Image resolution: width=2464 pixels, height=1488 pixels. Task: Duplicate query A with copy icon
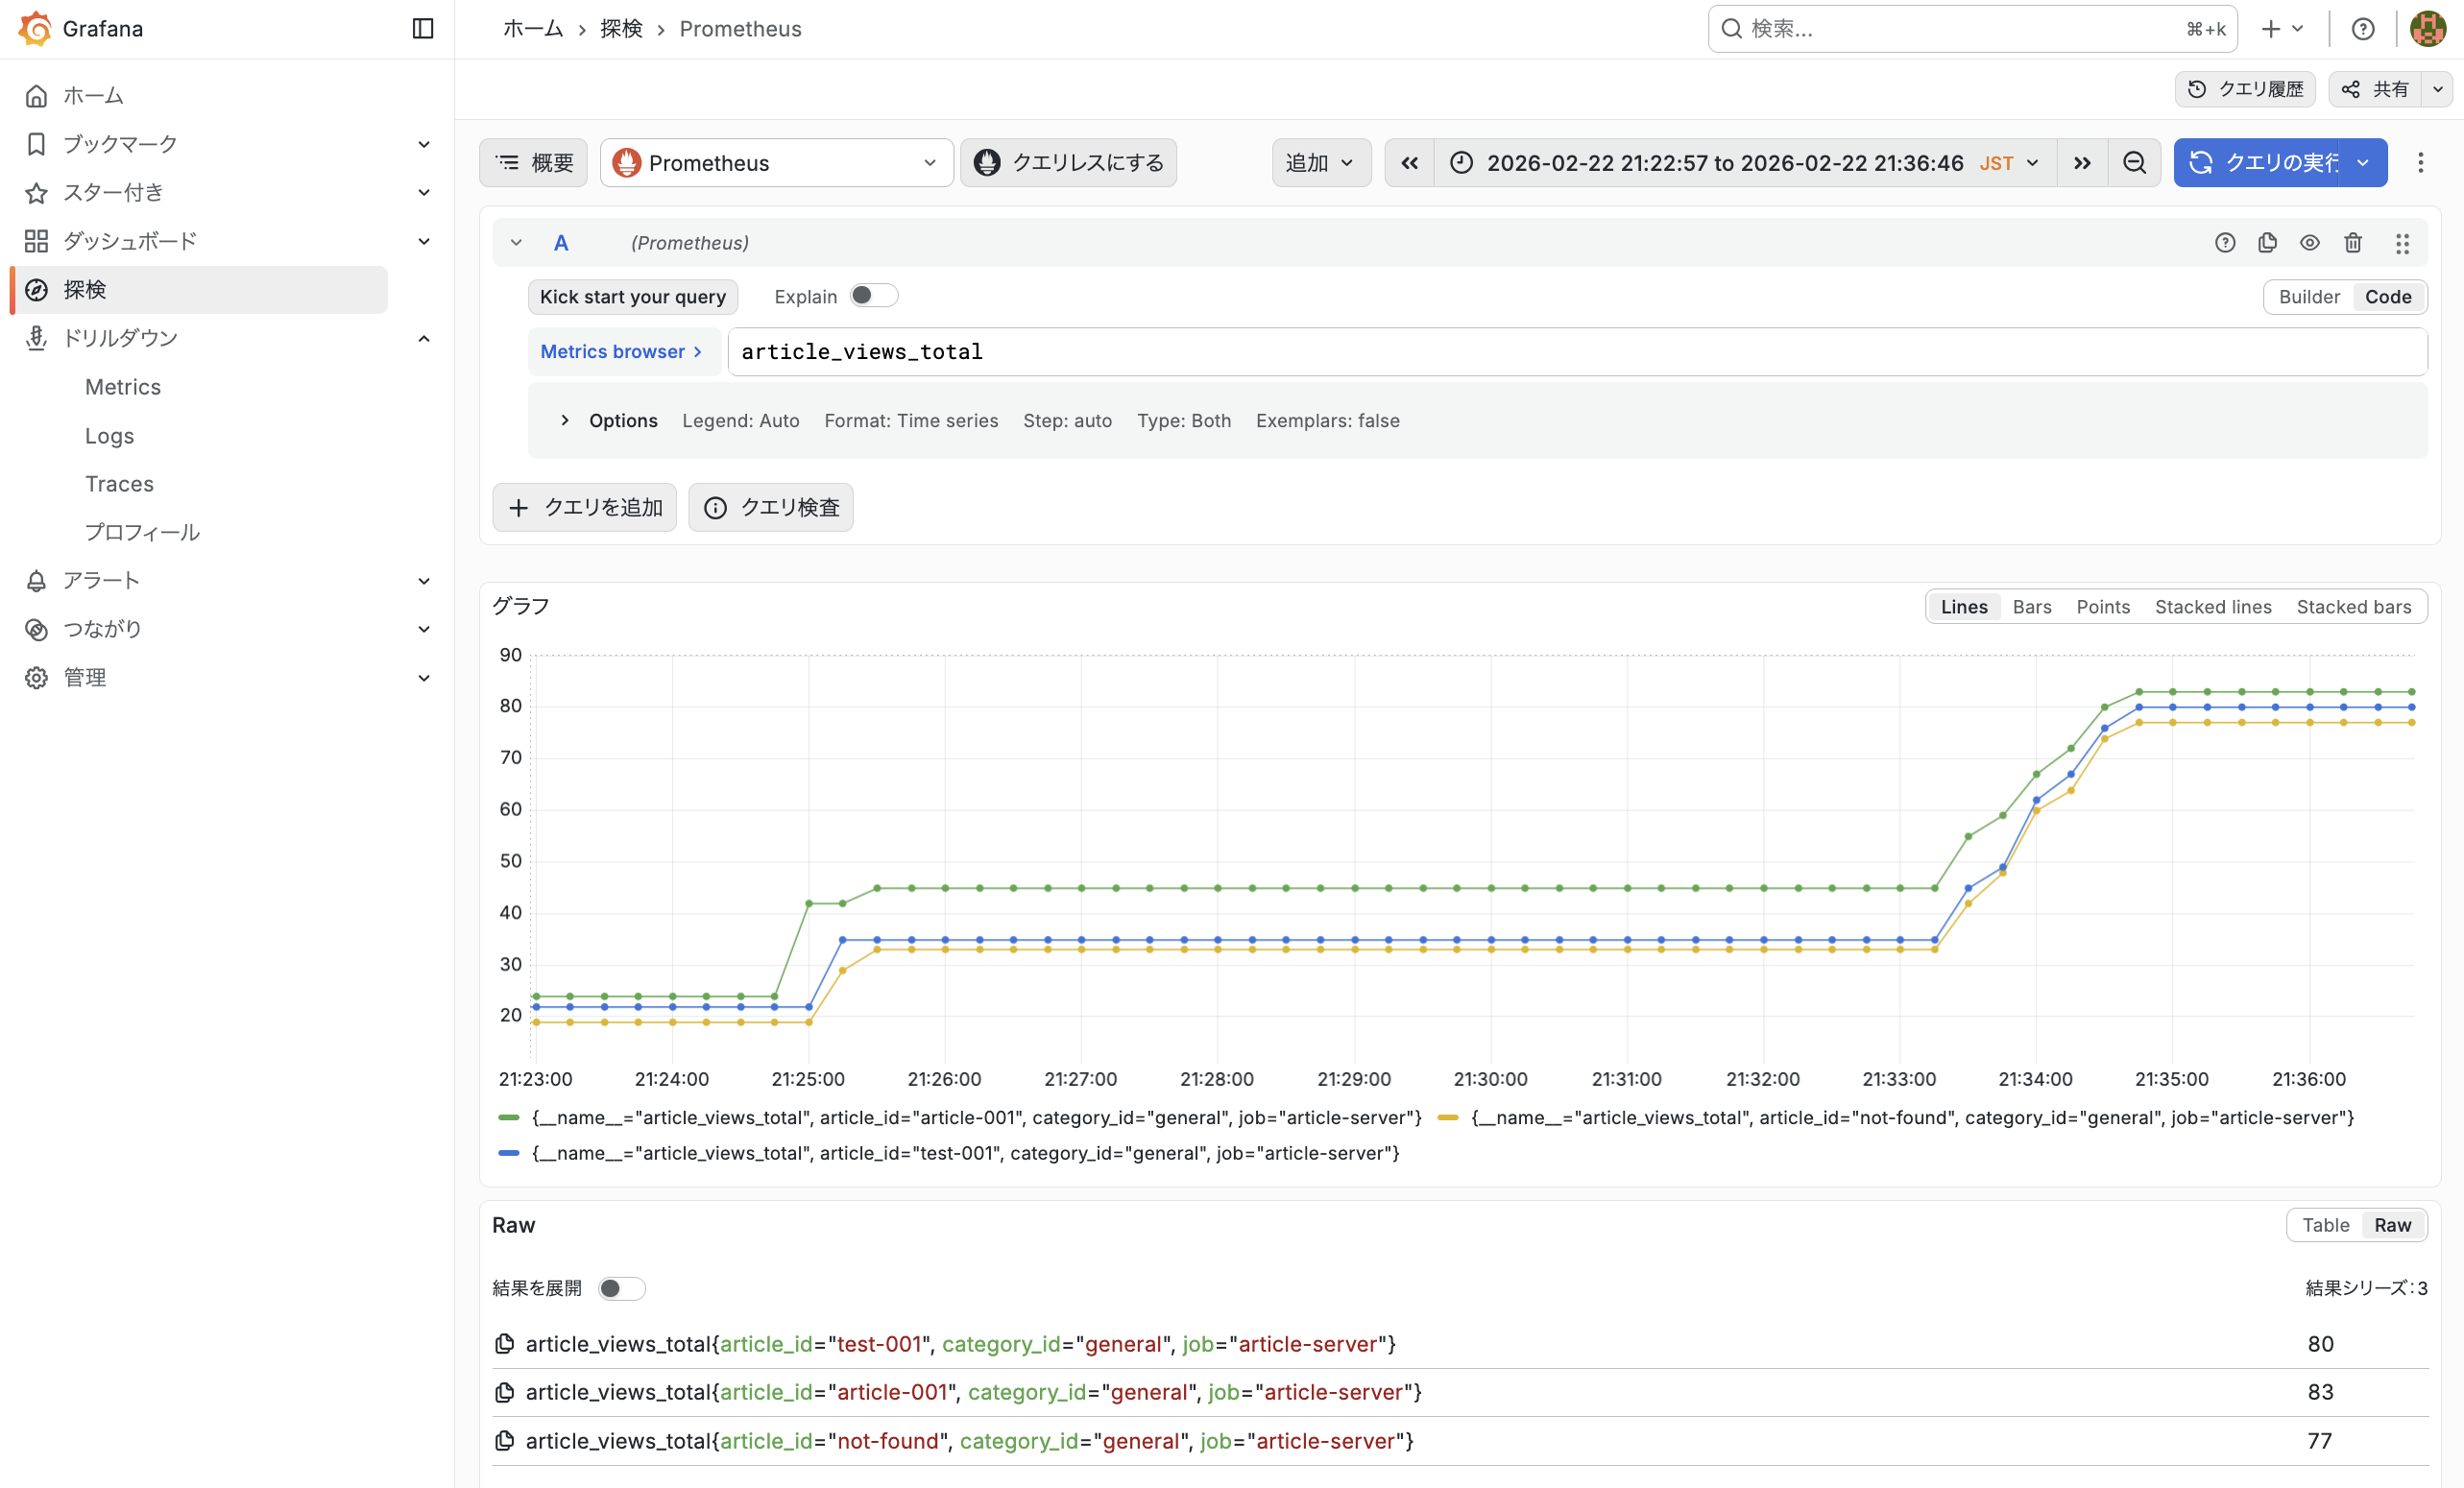(x=2267, y=243)
